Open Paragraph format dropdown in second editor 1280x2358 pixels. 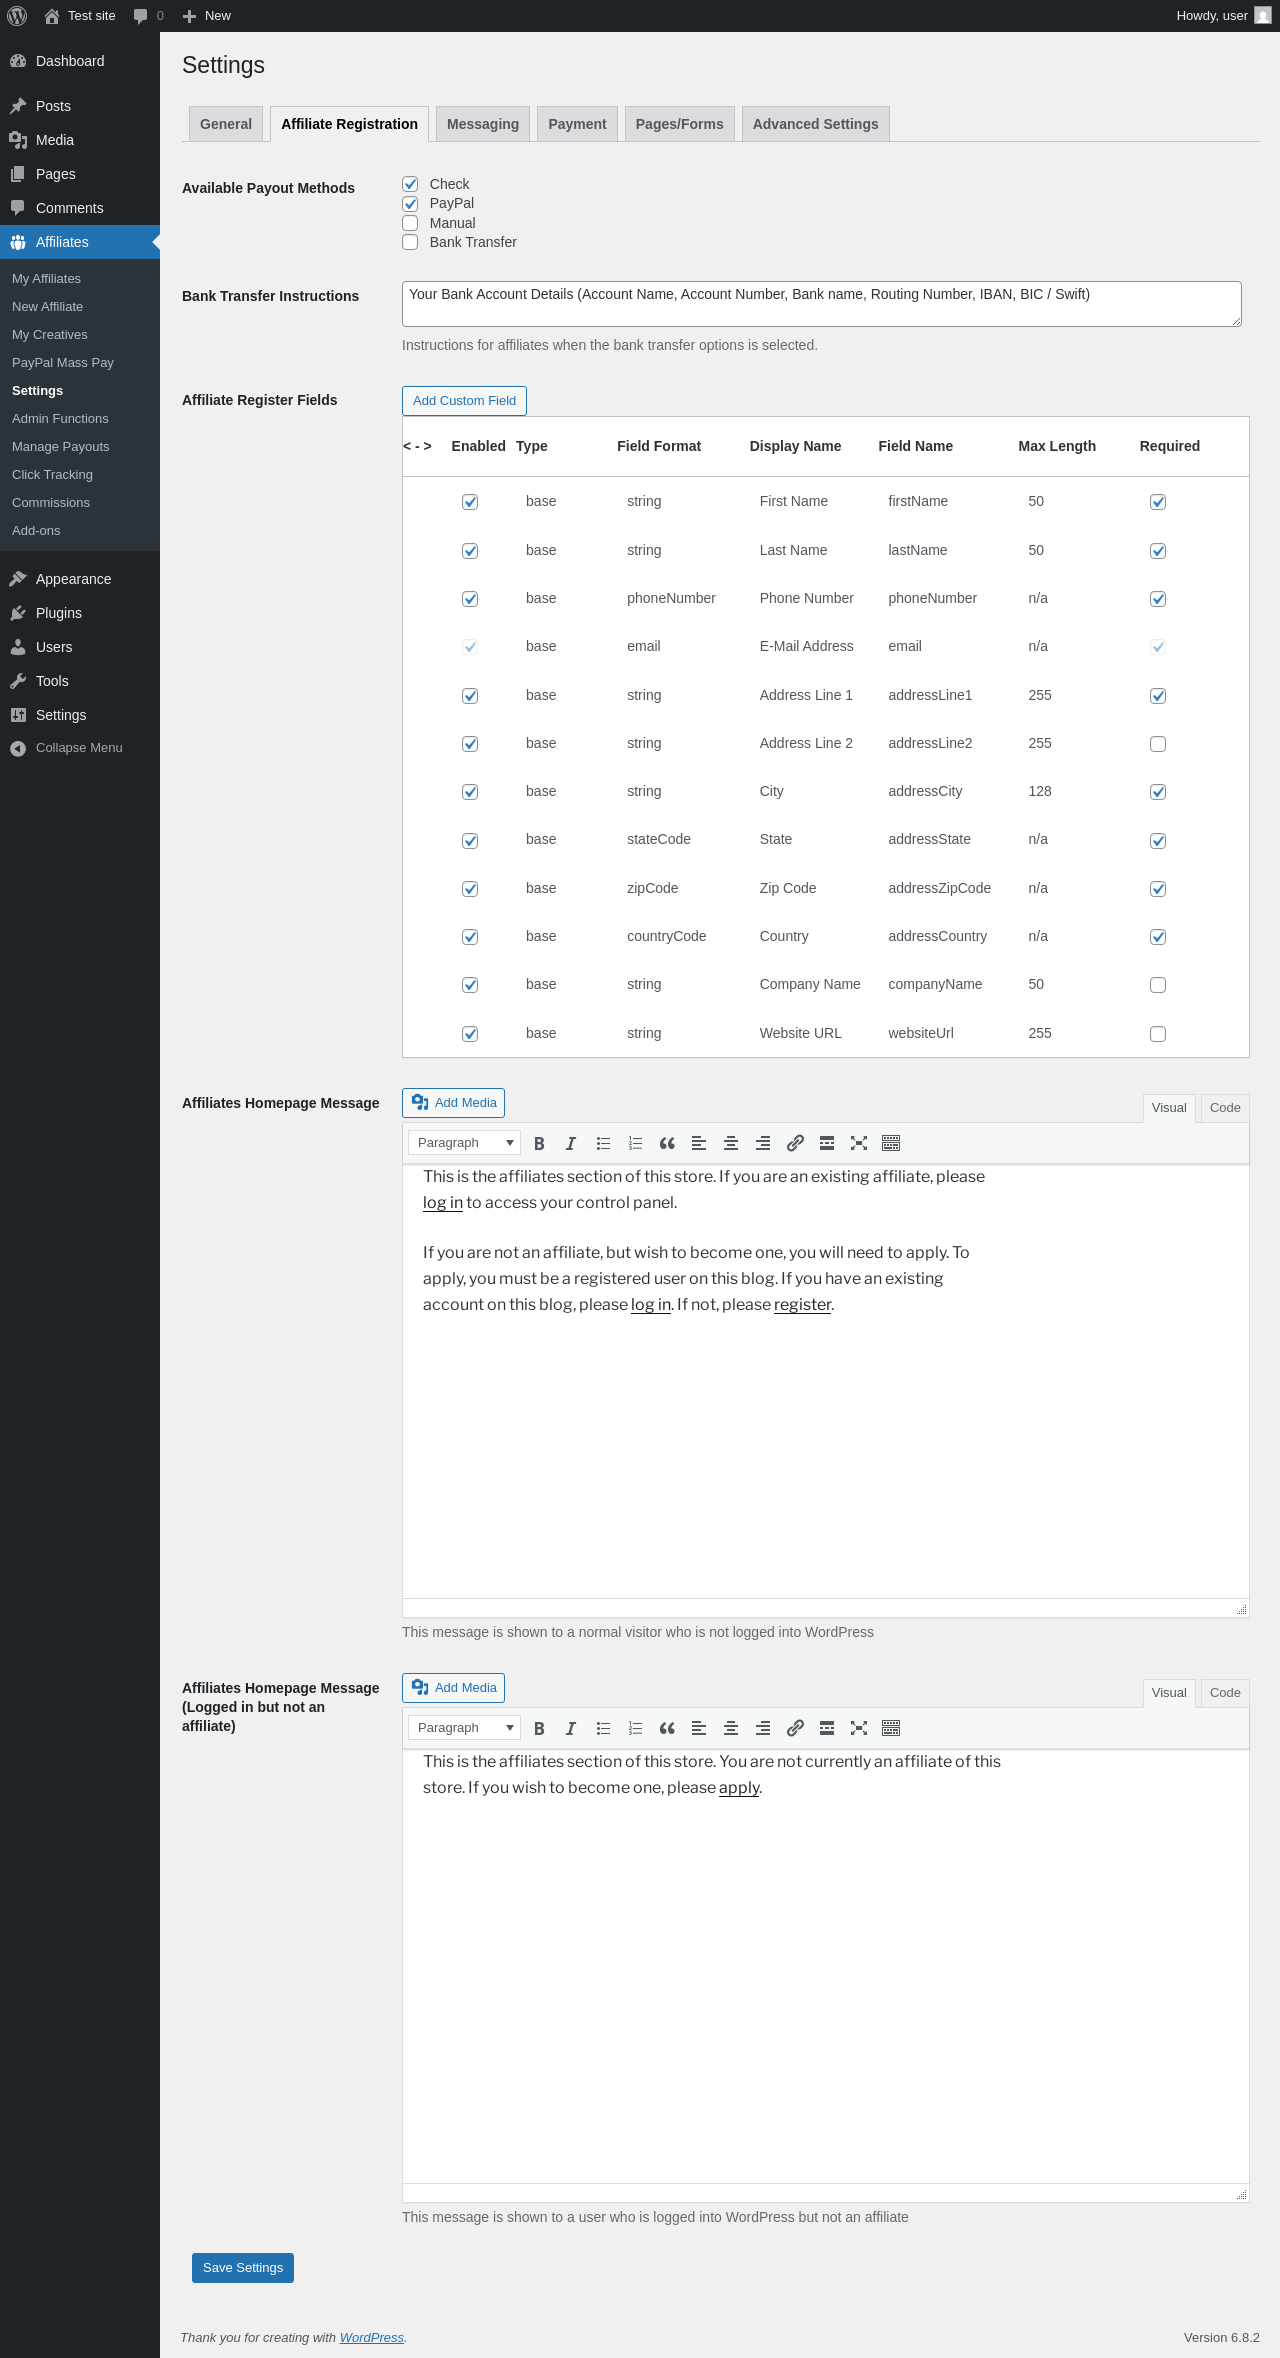pyautogui.click(x=464, y=1728)
